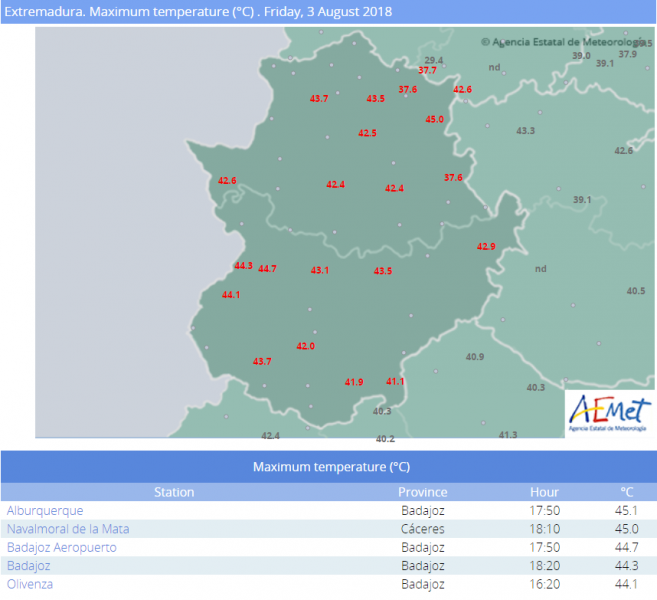Screen dimensions: 657x600
Task: Click the Extremadura page title bar
Action: coord(328,12)
